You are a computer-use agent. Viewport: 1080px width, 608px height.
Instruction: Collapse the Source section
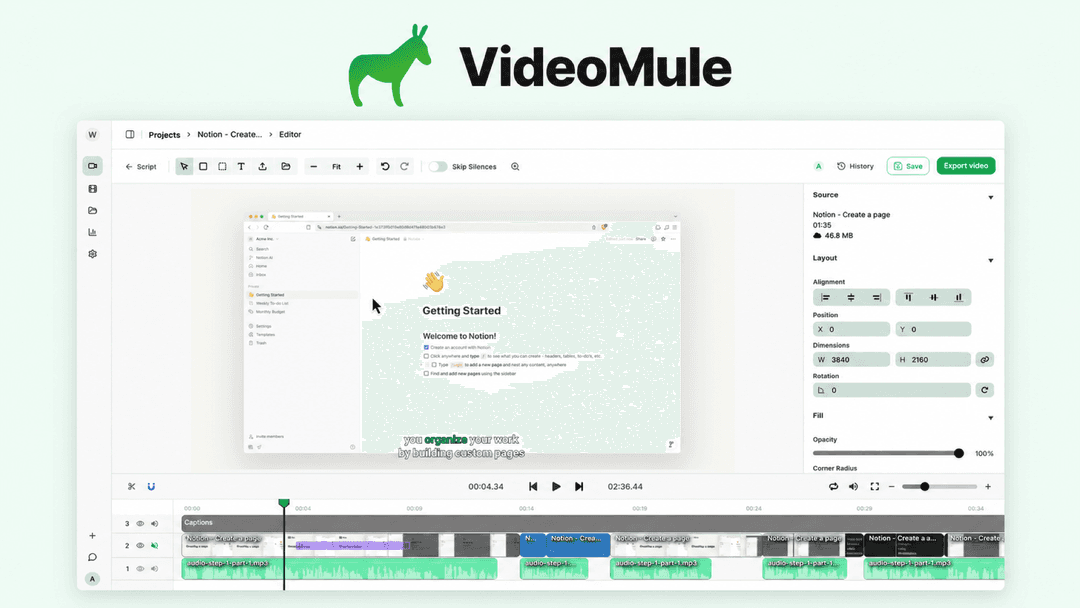click(990, 198)
